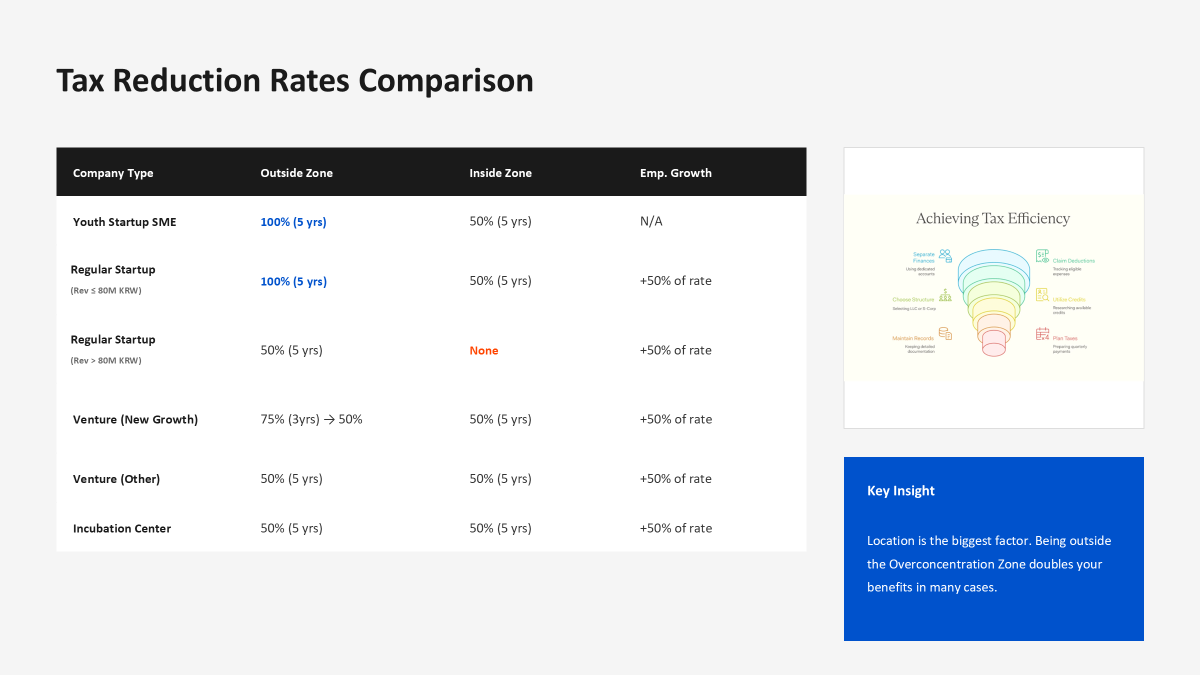Select the Venture (New Growth) row label
Viewport: 1200px width, 675px height.
pyautogui.click(x=135, y=420)
